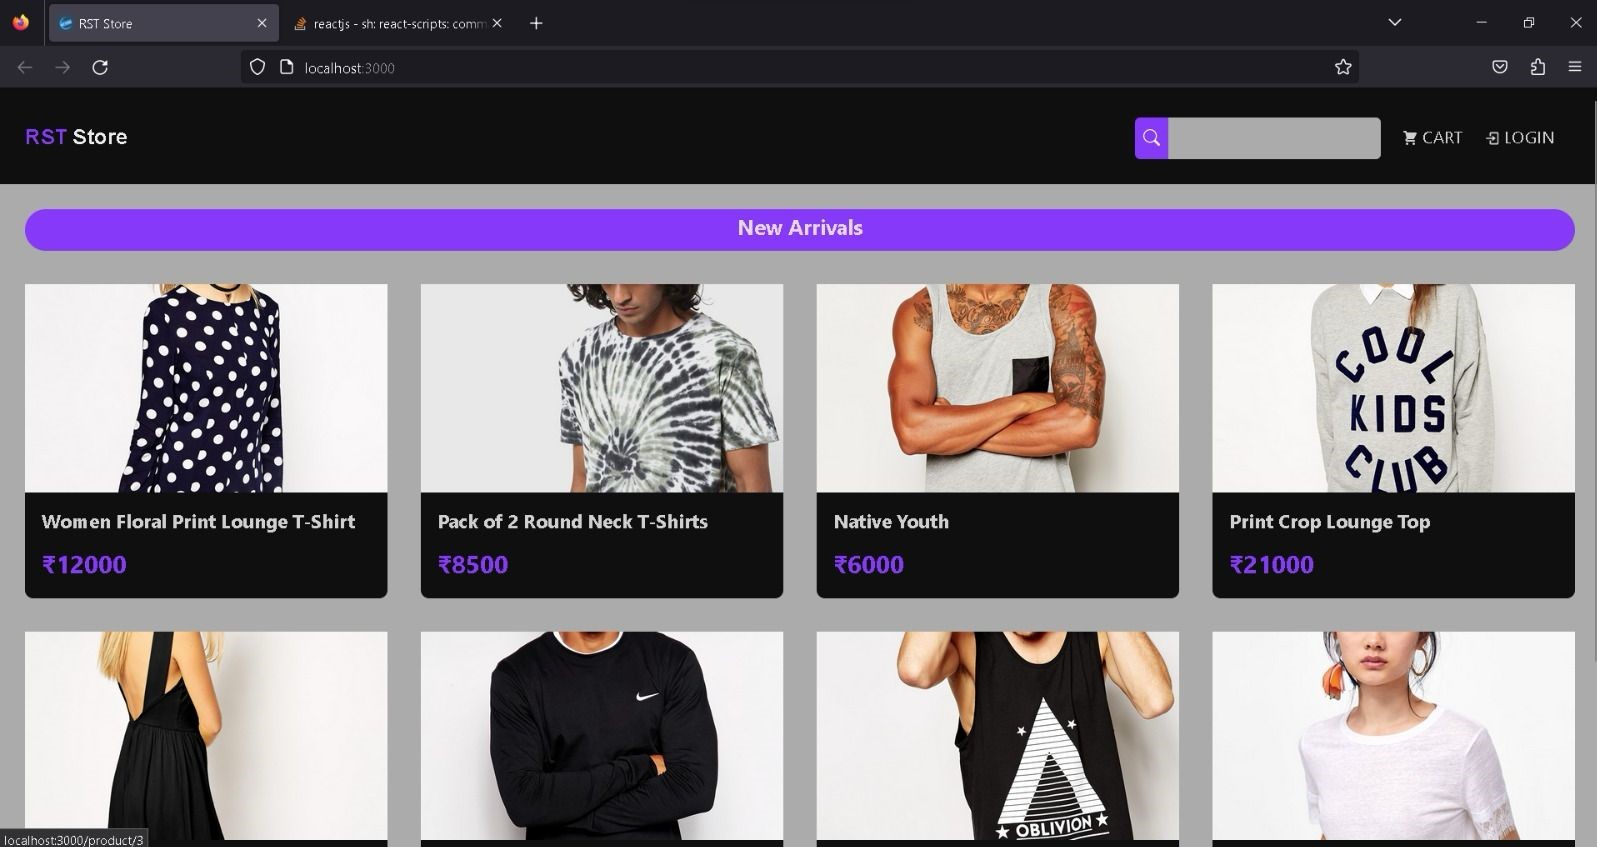
Task: Go to the LOGIN page
Action: 1520,138
